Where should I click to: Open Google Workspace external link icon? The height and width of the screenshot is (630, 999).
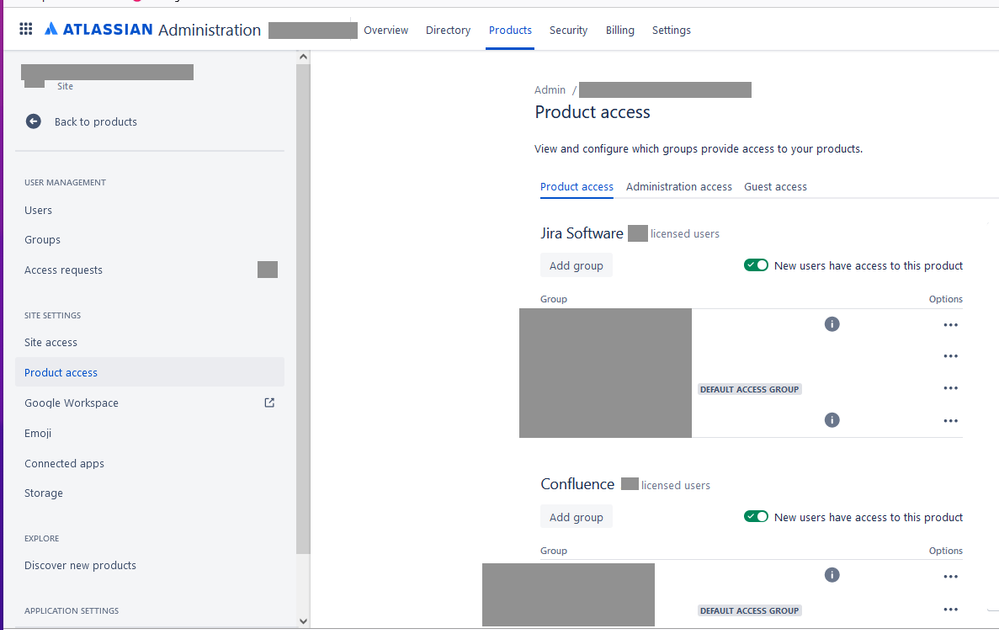tap(270, 403)
